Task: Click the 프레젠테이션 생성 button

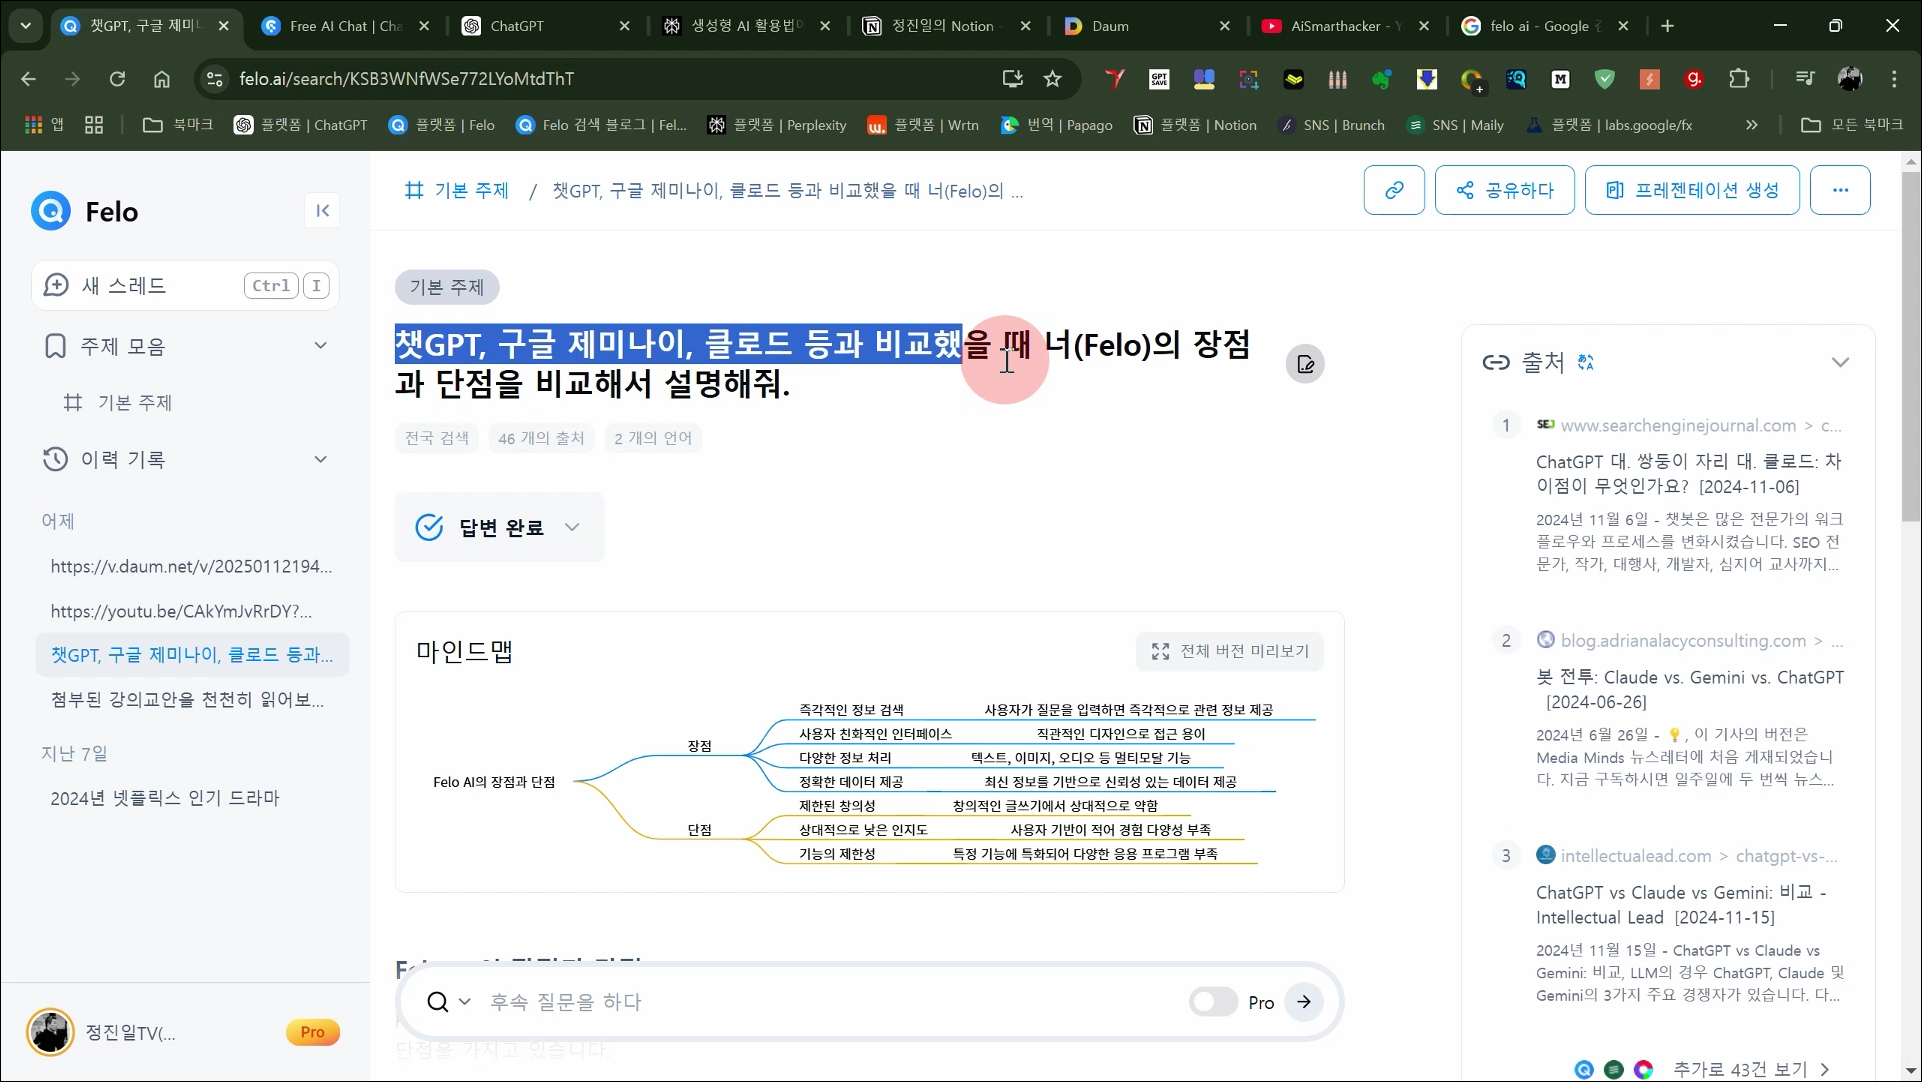Action: pyautogui.click(x=1692, y=190)
